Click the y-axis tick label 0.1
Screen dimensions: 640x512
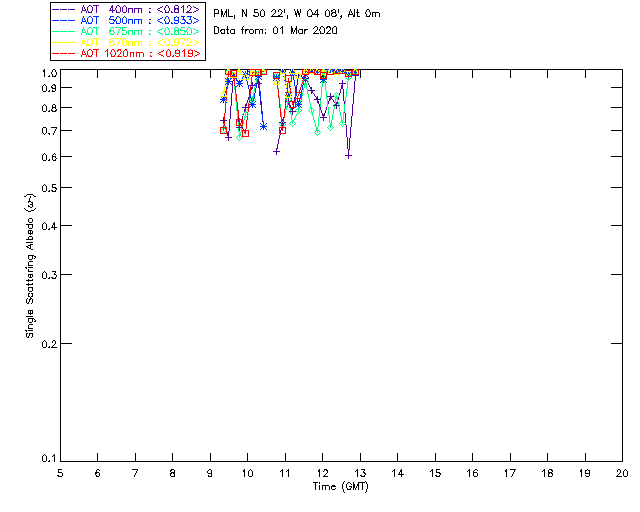click(46, 459)
